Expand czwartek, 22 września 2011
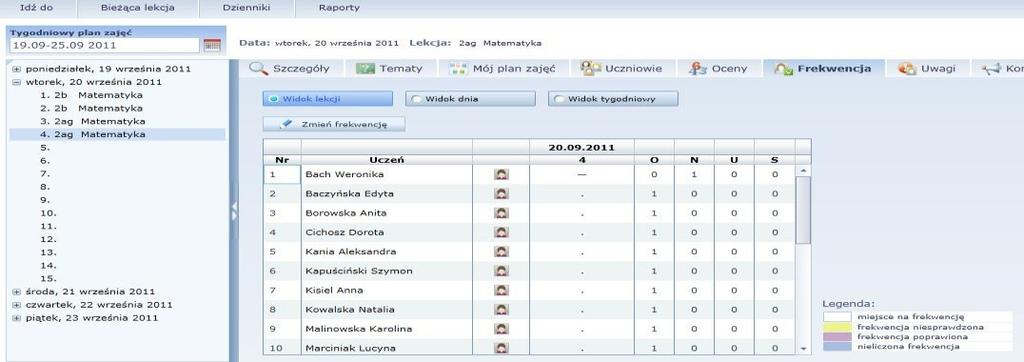1024x362 pixels. coord(17,304)
